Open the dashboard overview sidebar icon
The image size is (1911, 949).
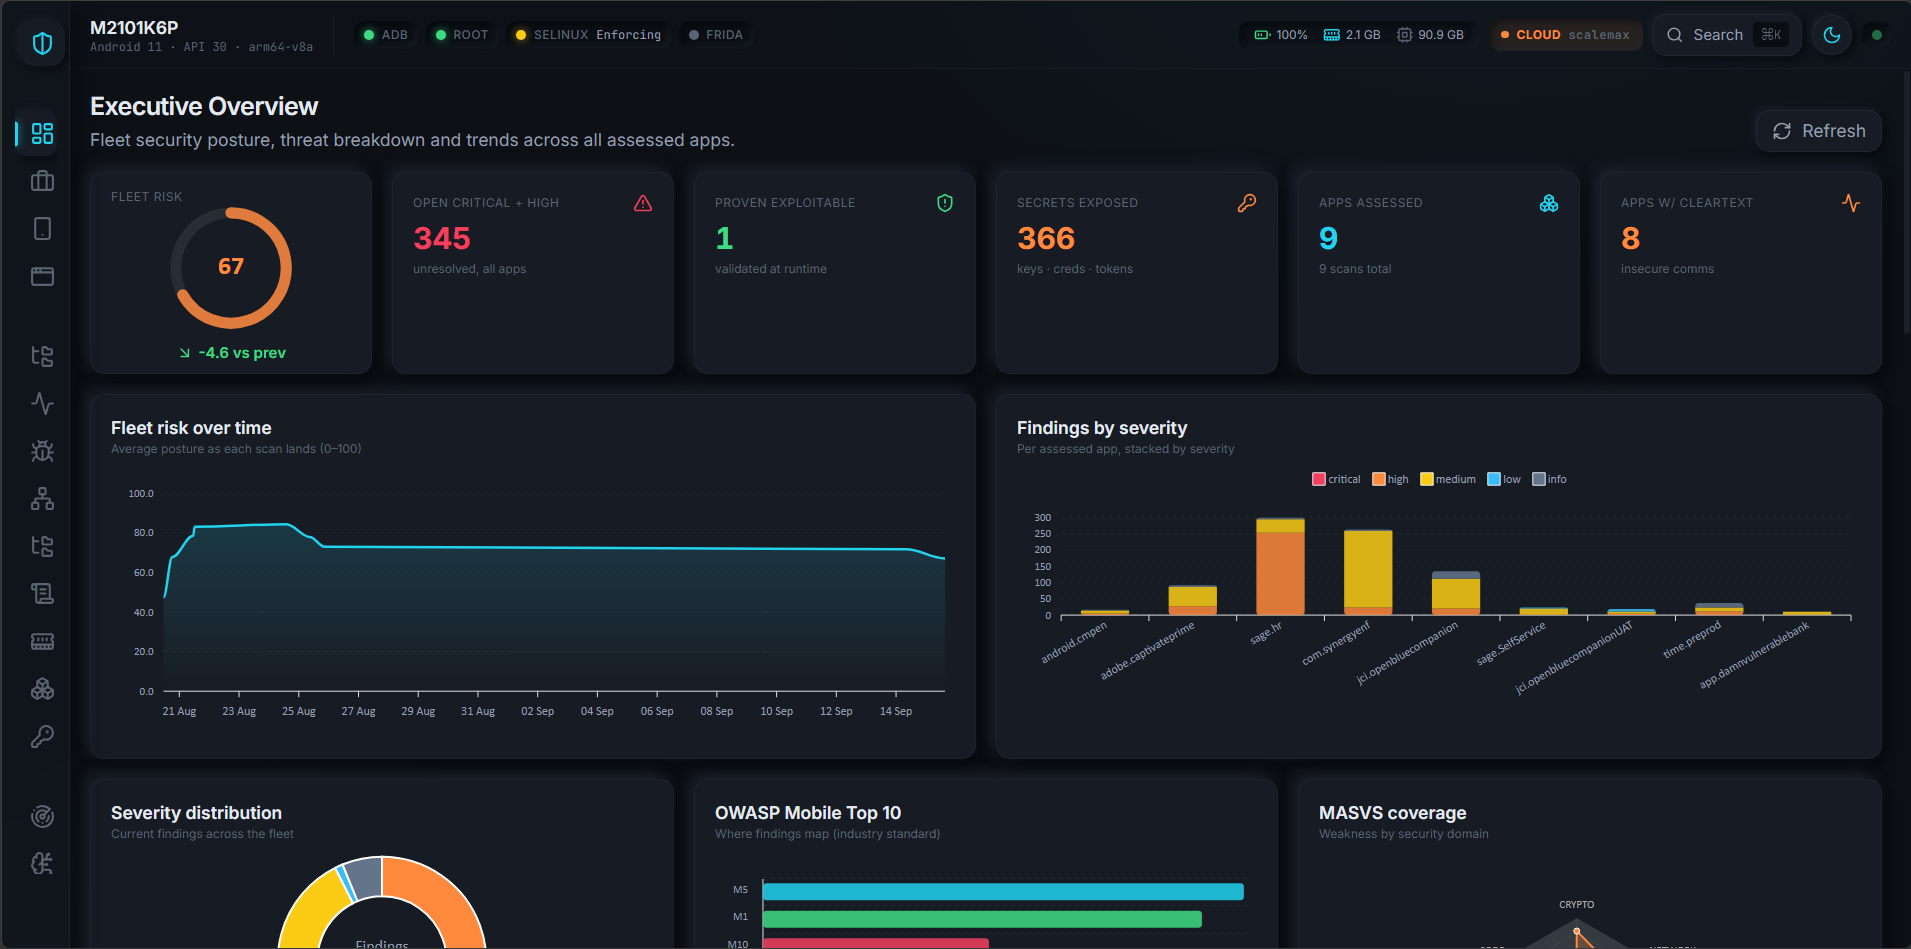pyautogui.click(x=42, y=133)
